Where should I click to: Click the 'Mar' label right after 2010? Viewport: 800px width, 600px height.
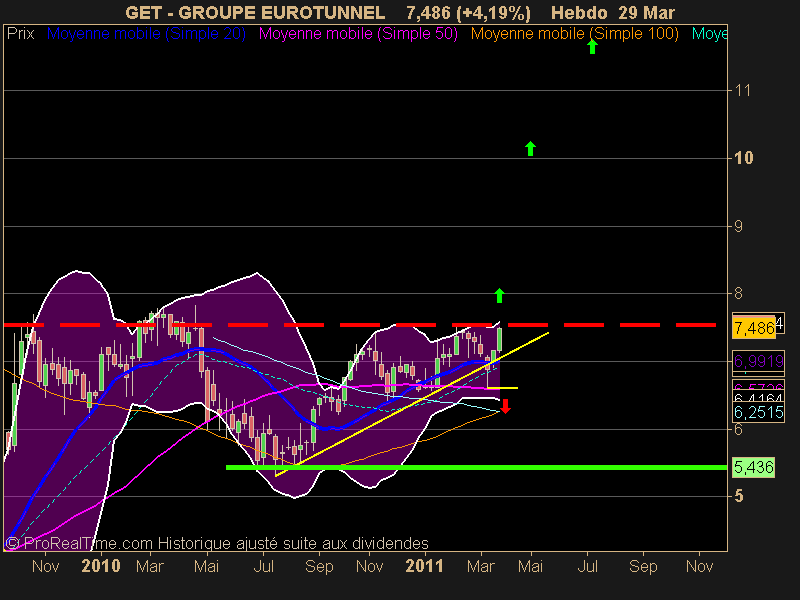pyautogui.click(x=149, y=566)
